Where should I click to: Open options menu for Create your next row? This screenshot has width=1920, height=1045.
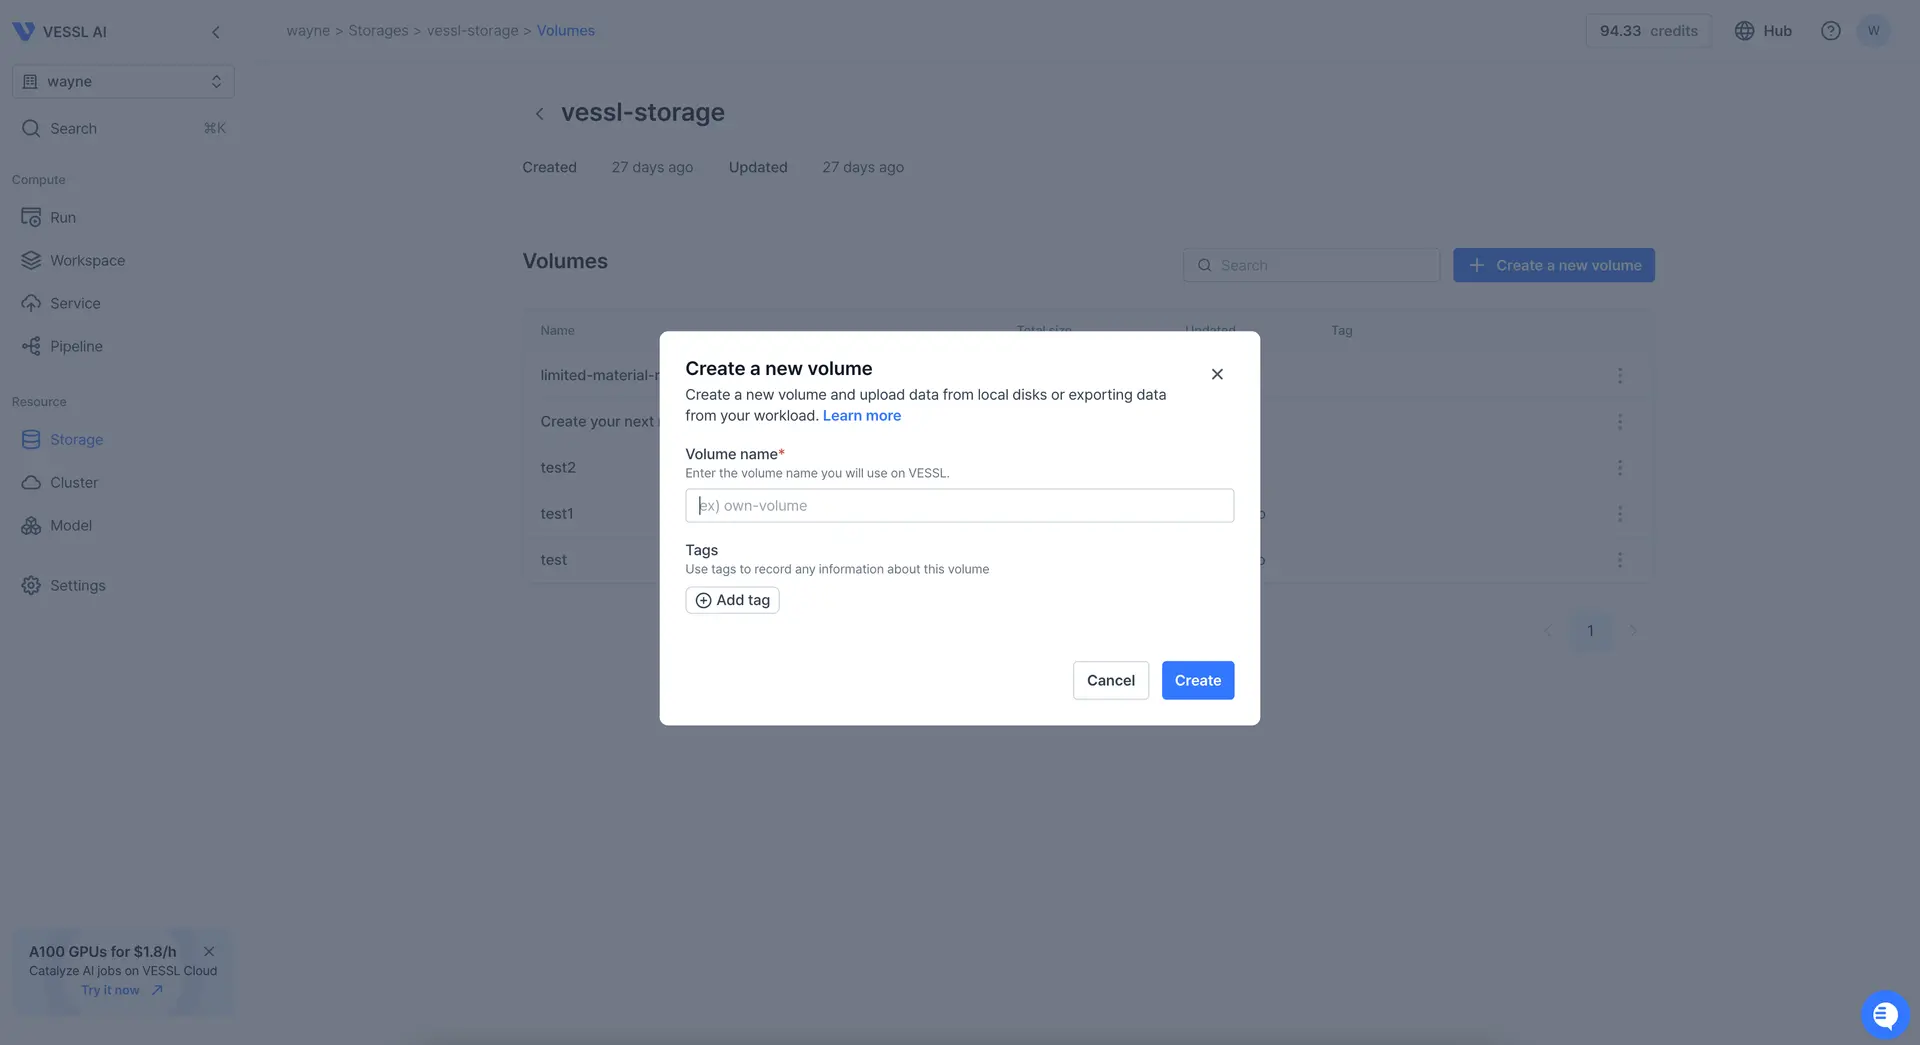tap(1620, 422)
